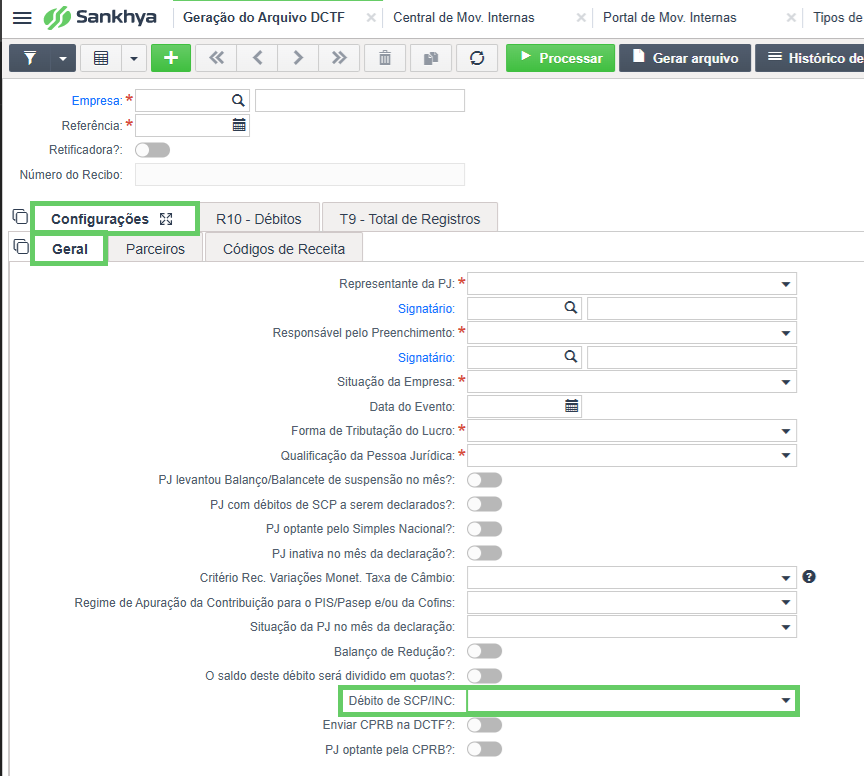
Task: Go to first record arrow
Action: 217,58
